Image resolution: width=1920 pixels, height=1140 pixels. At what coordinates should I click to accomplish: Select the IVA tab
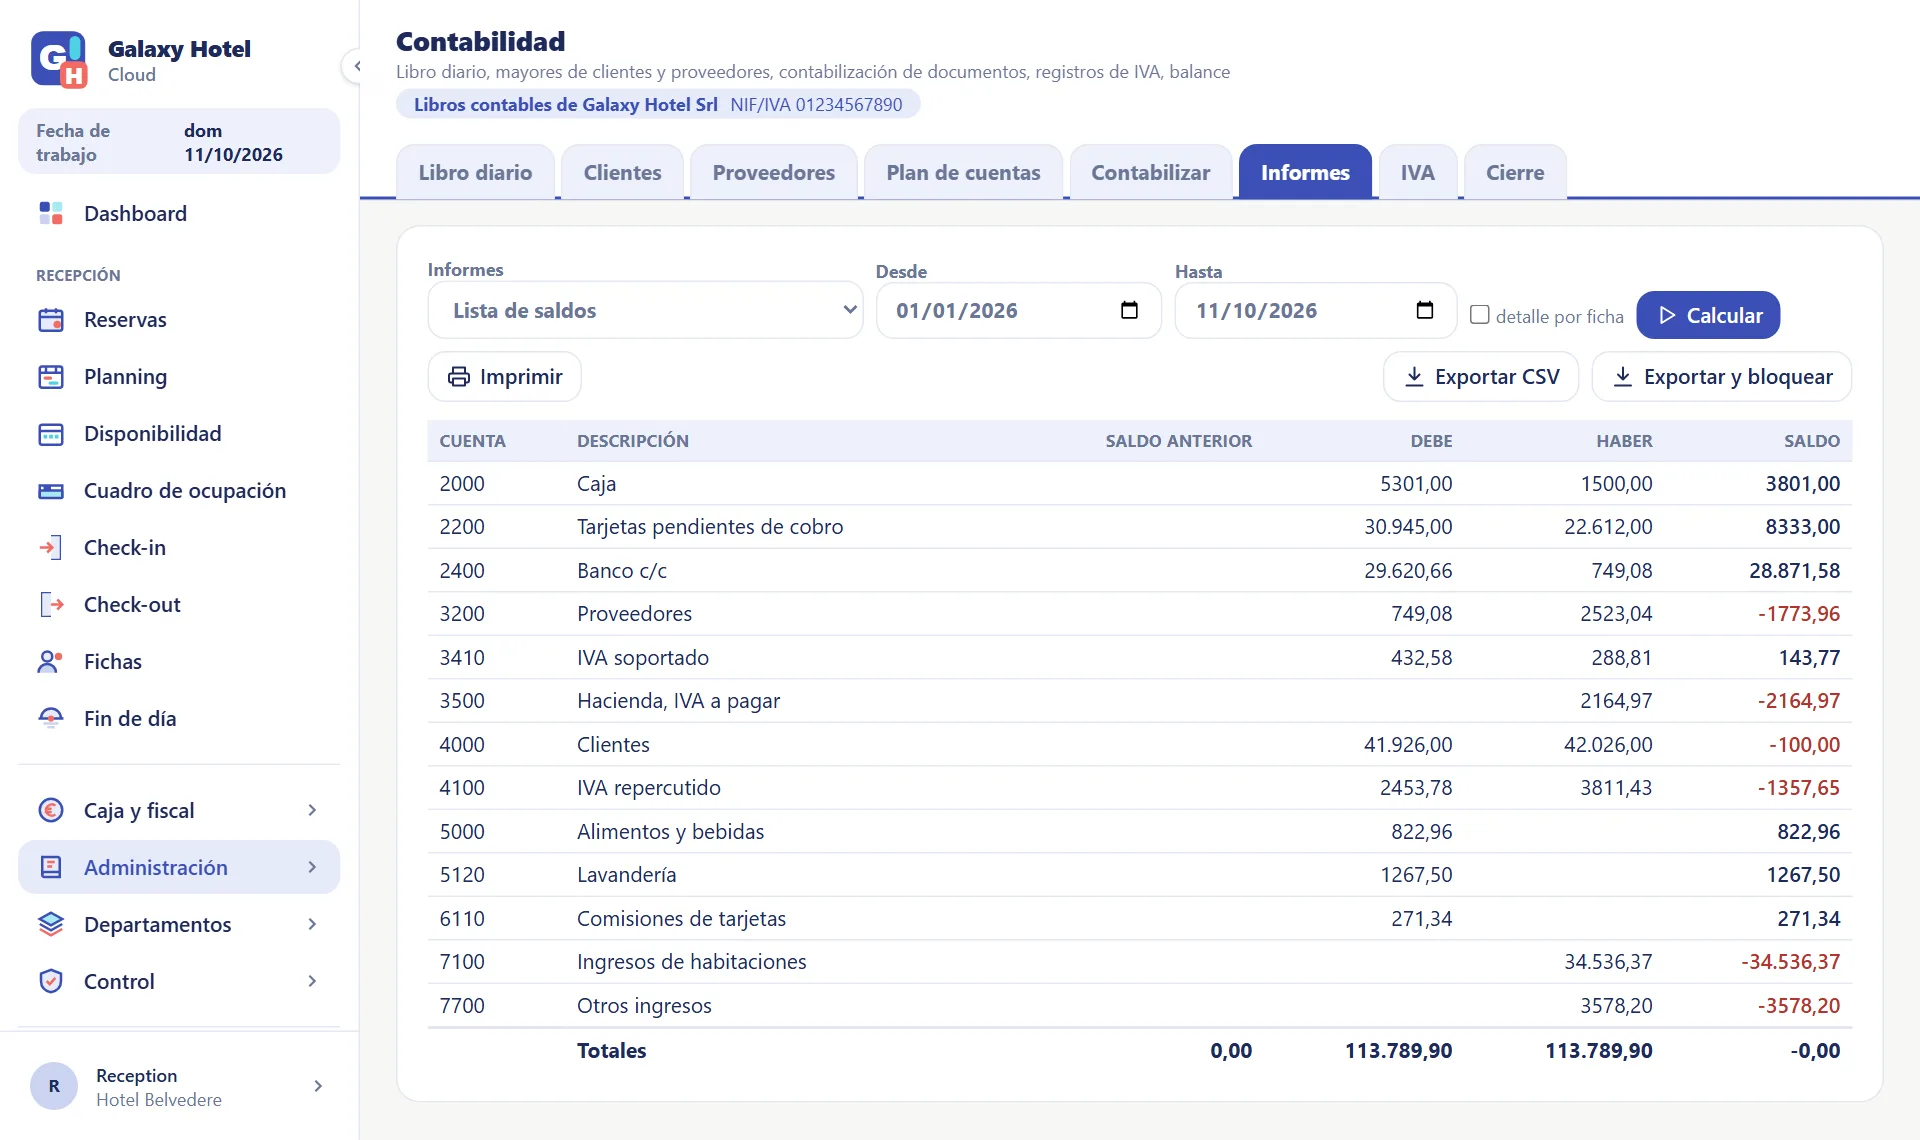[x=1417, y=172]
